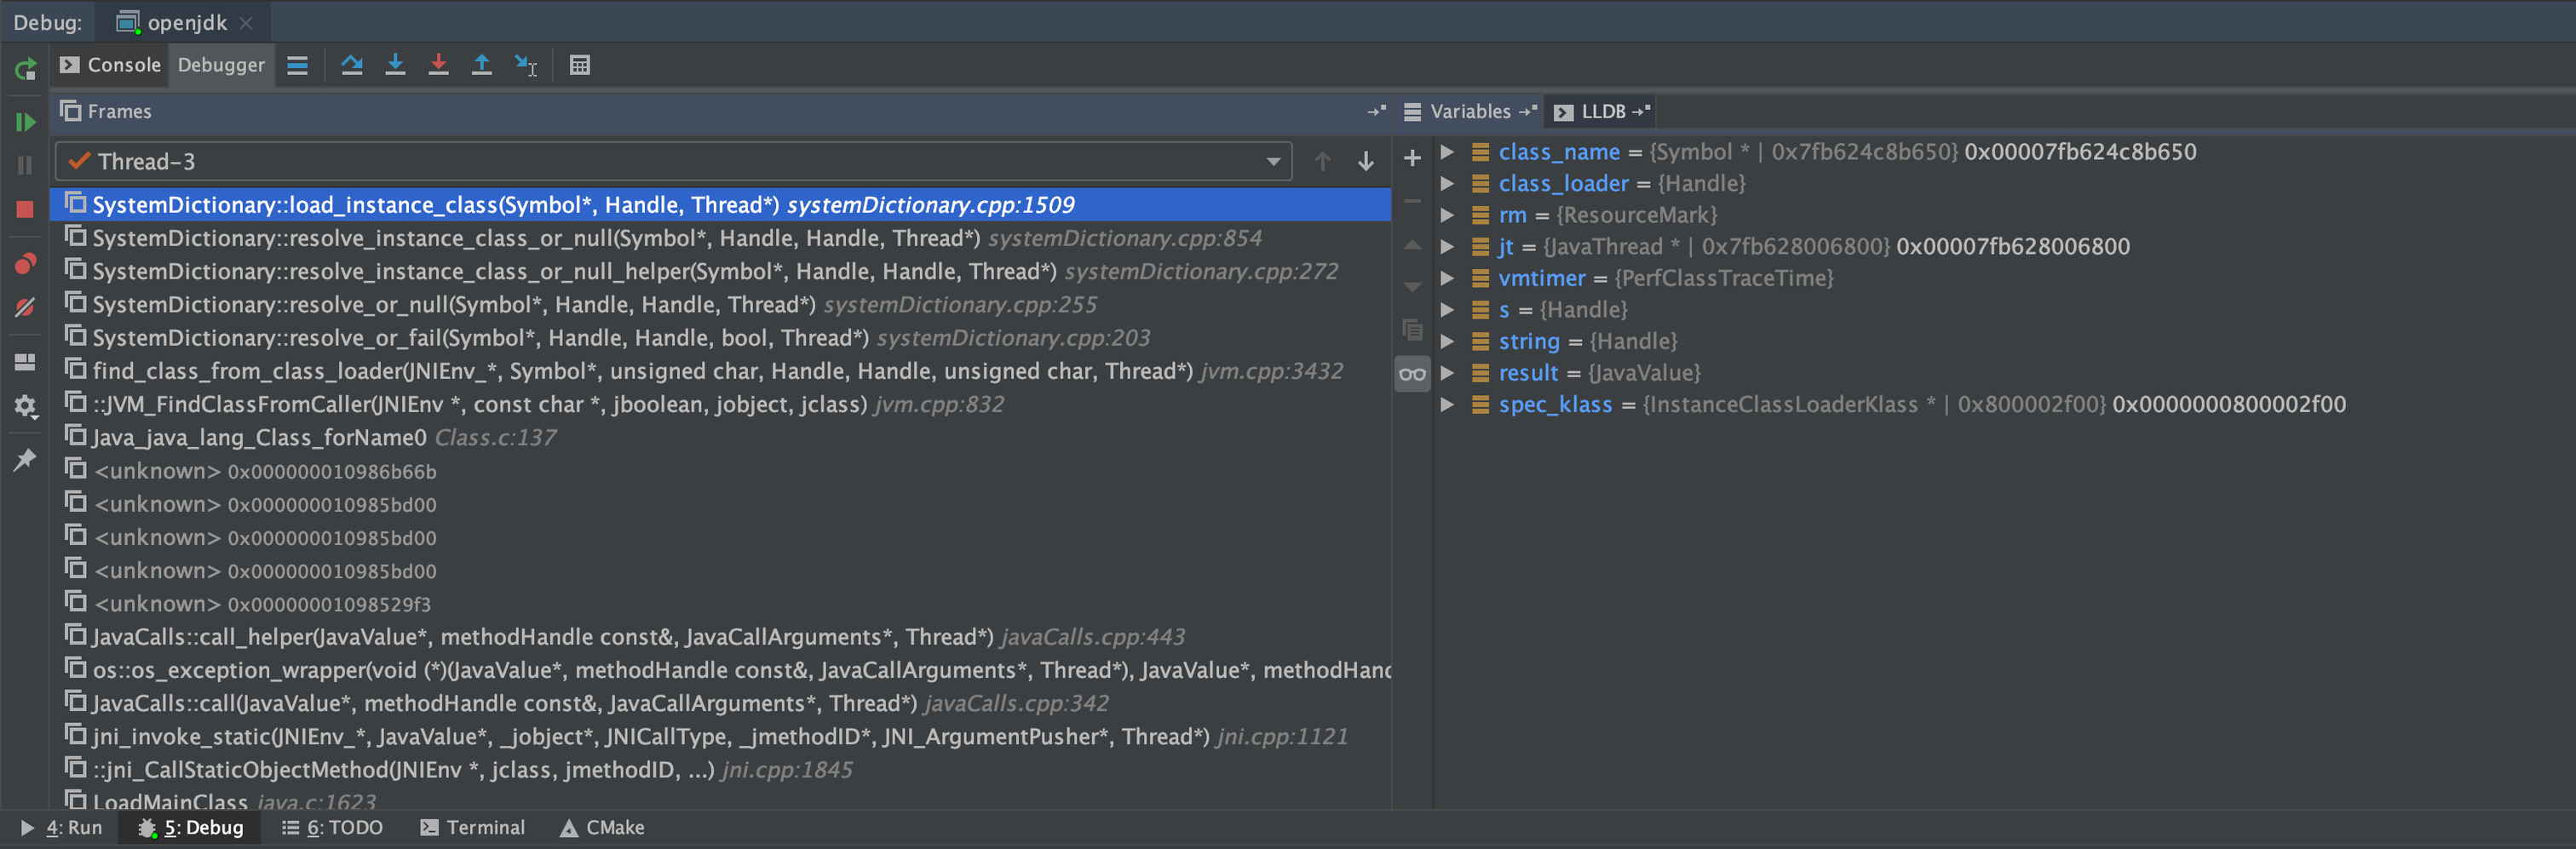Expand the class_name variable

click(1447, 152)
